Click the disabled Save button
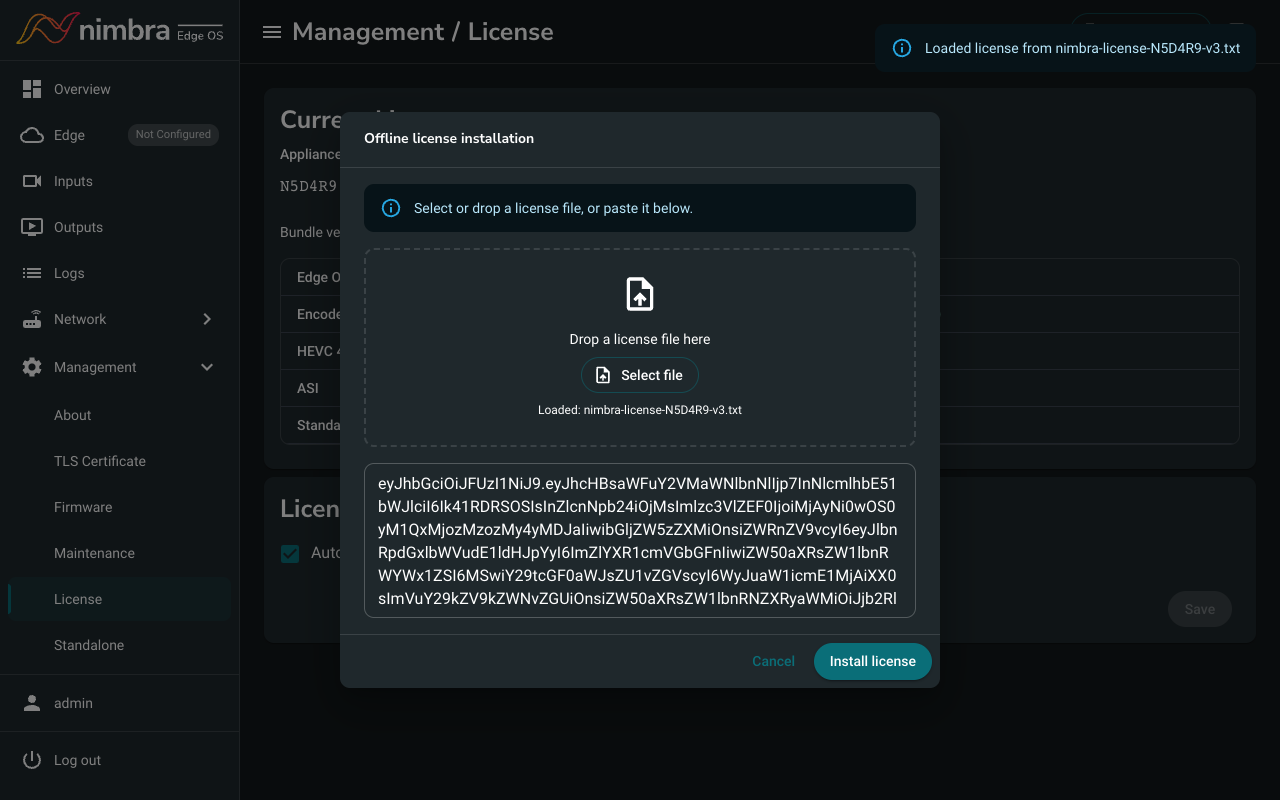This screenshot has height=800, width=1280. coord(1200,609)
